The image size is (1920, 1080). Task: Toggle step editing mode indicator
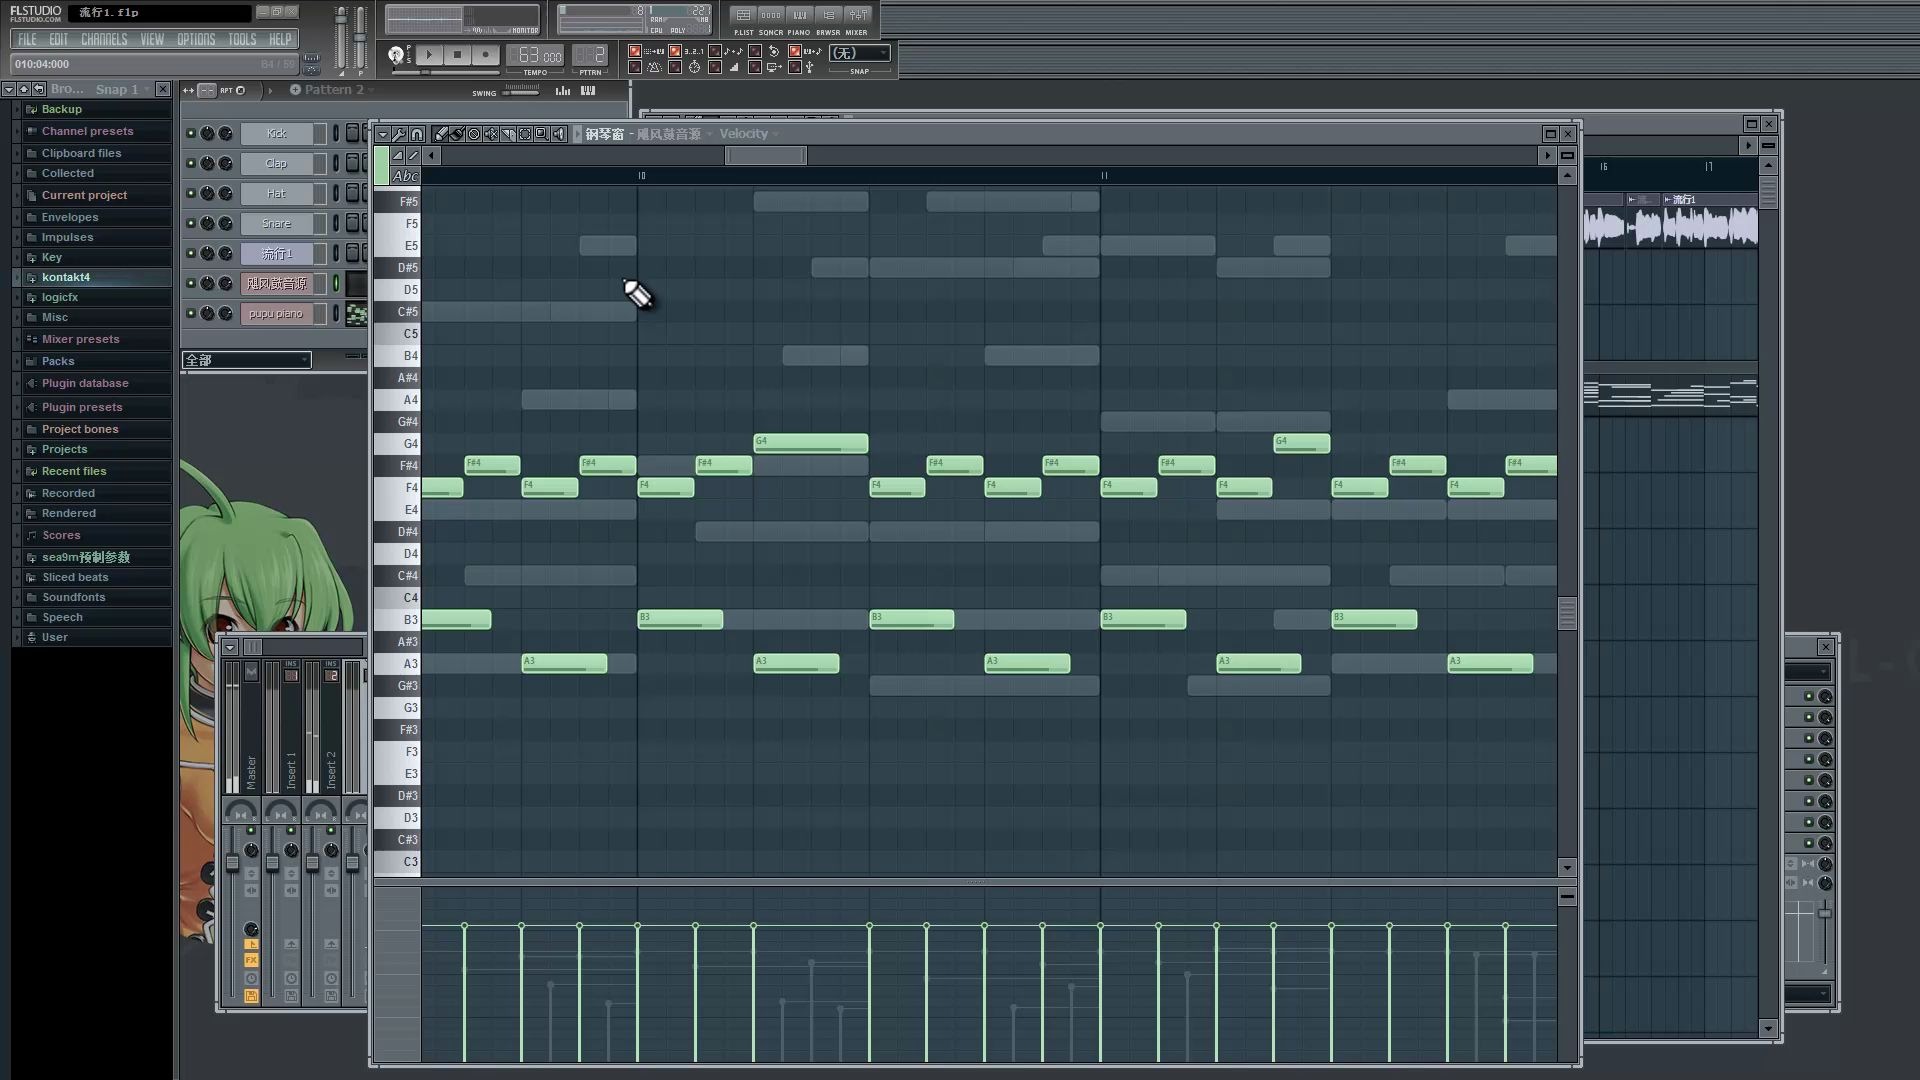coord(715,67)
